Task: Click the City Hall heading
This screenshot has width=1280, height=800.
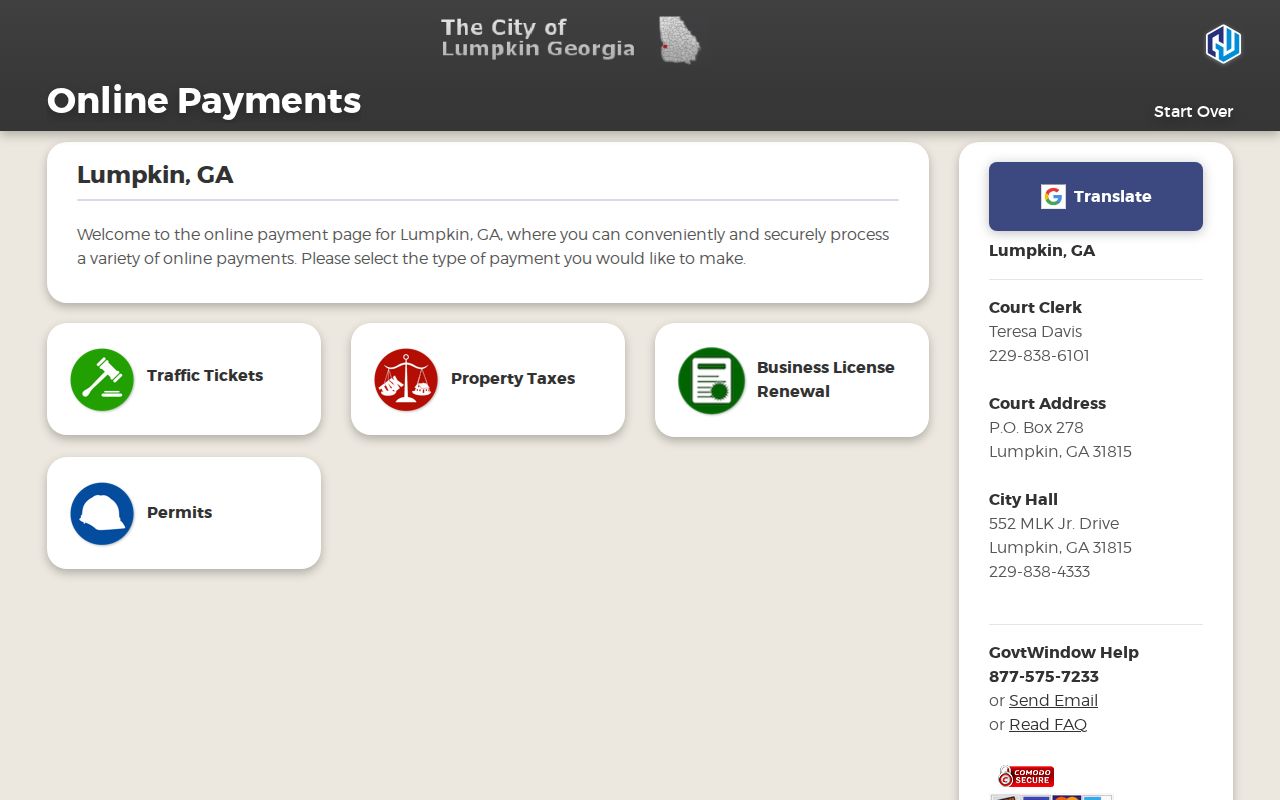Action: coord(1023,499)
